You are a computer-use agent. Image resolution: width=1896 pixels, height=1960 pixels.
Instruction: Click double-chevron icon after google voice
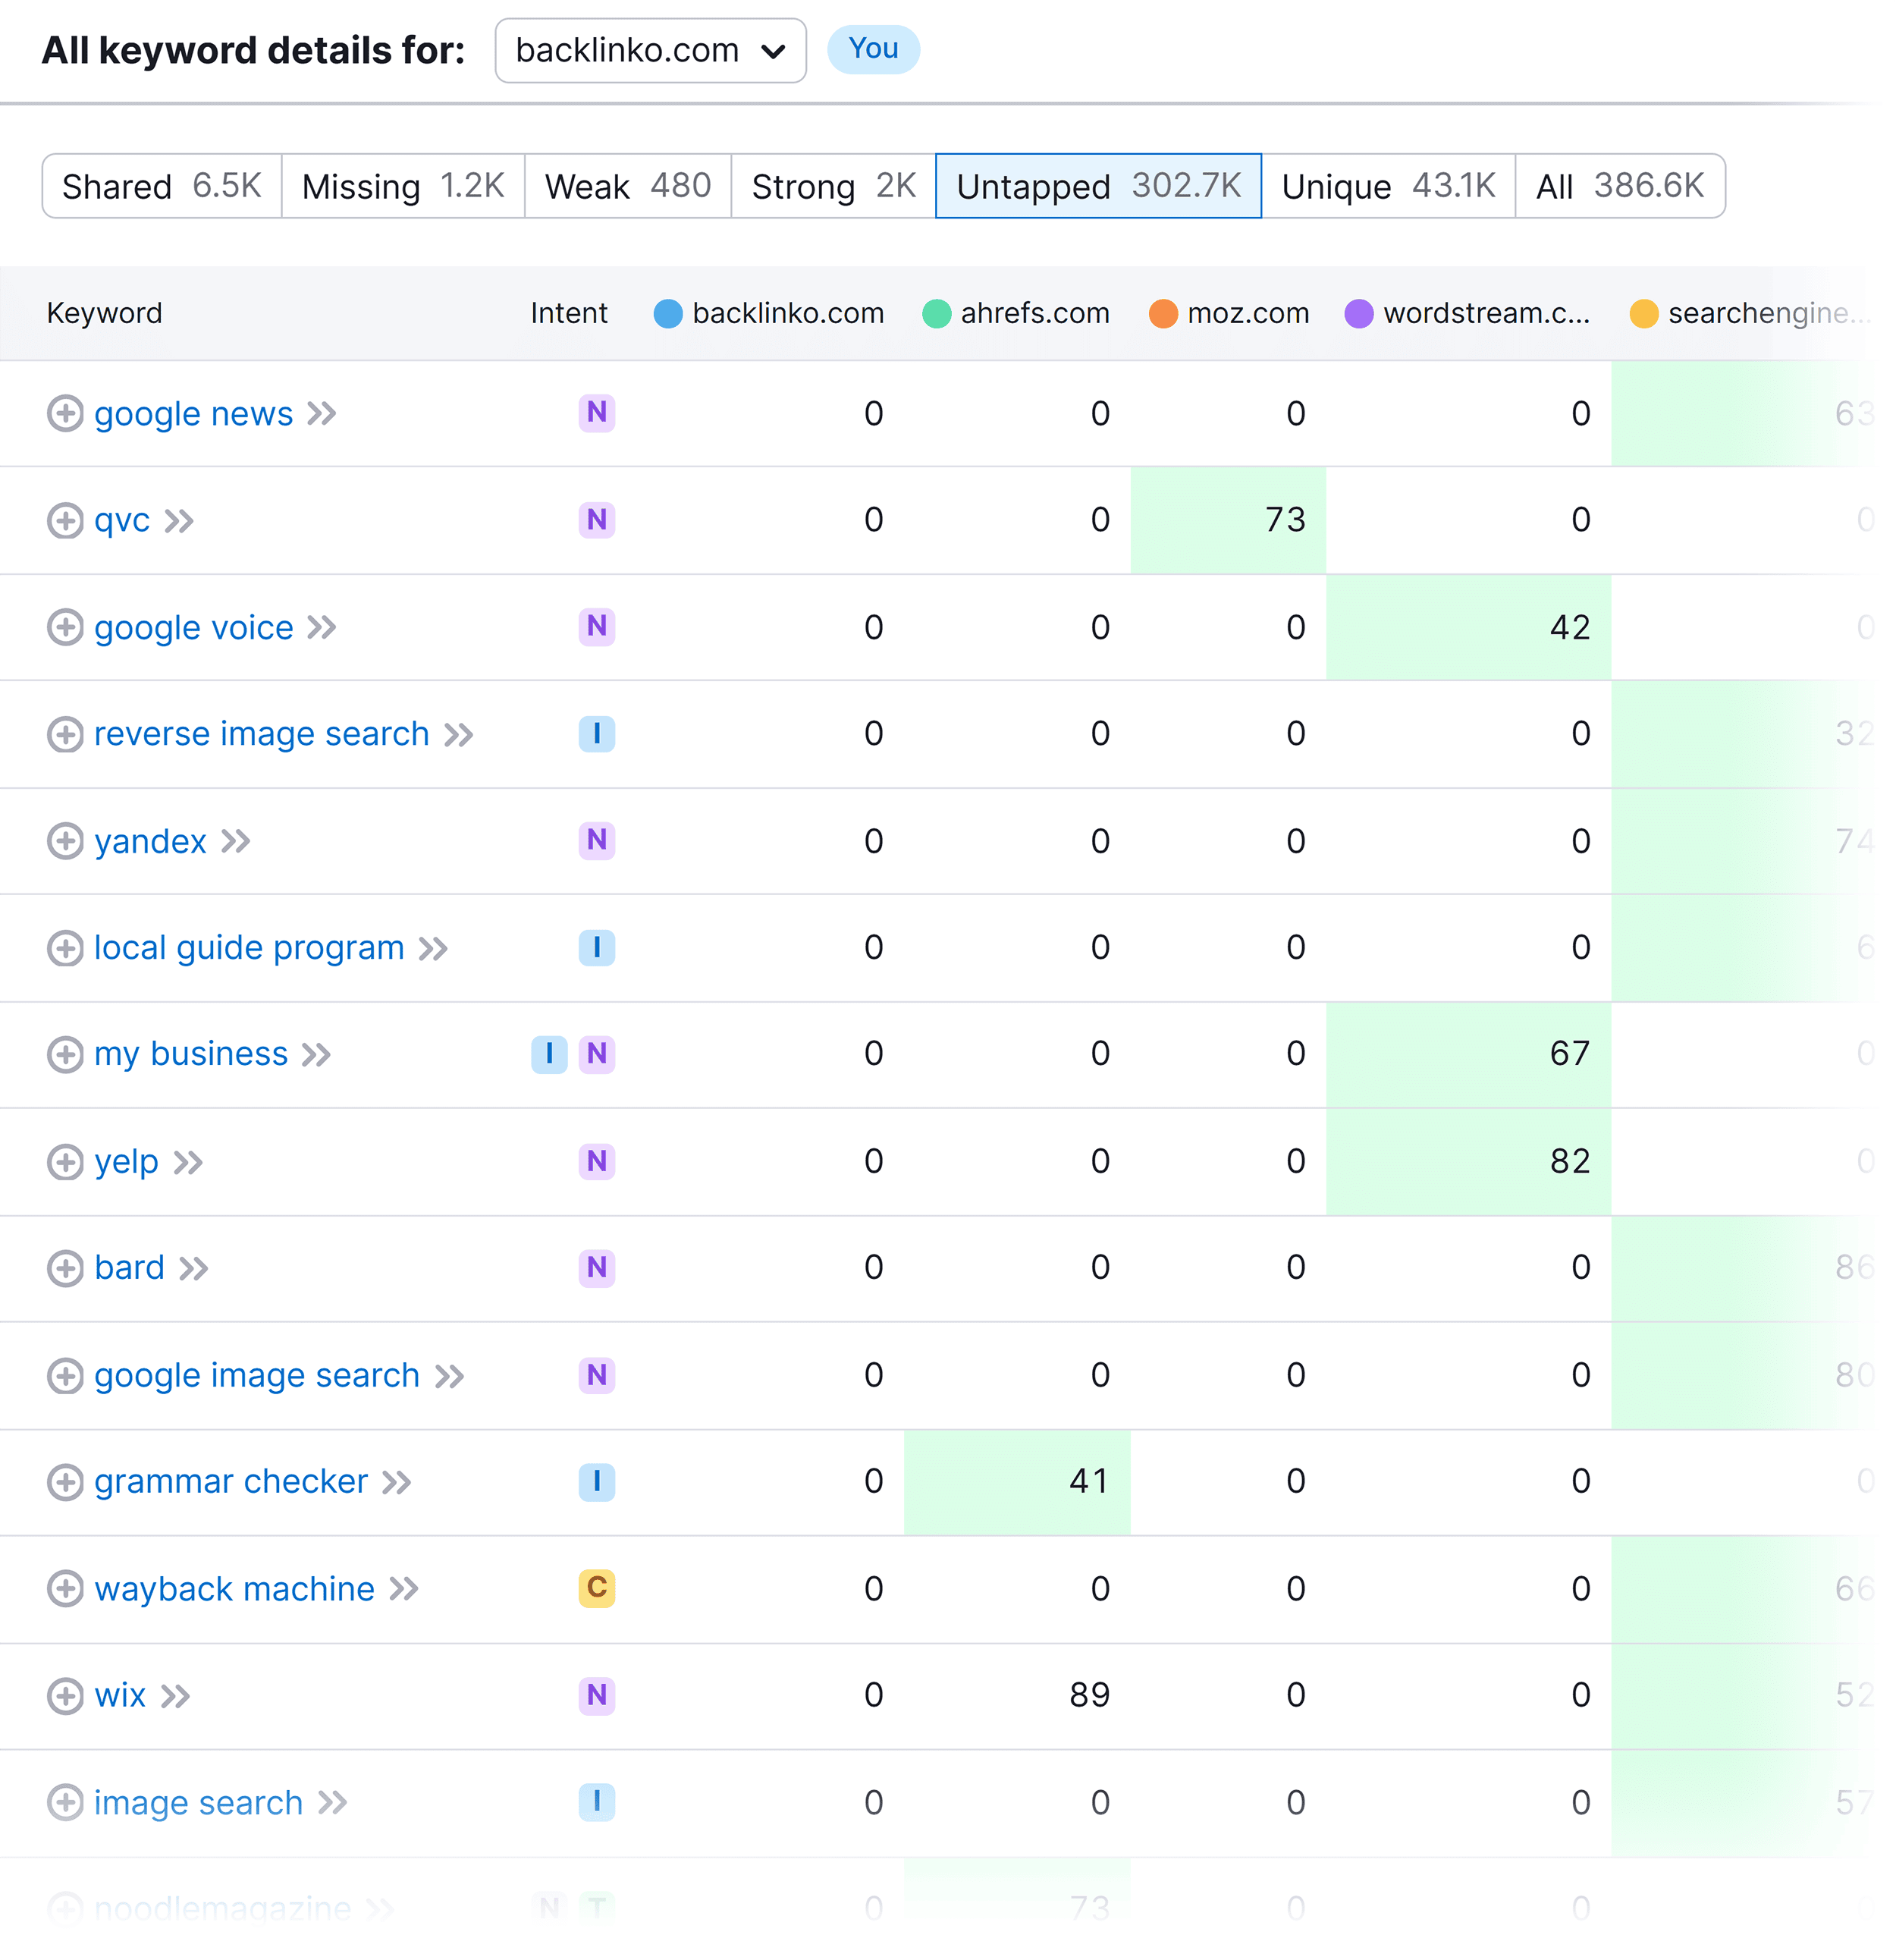click(x=321, y=628)
